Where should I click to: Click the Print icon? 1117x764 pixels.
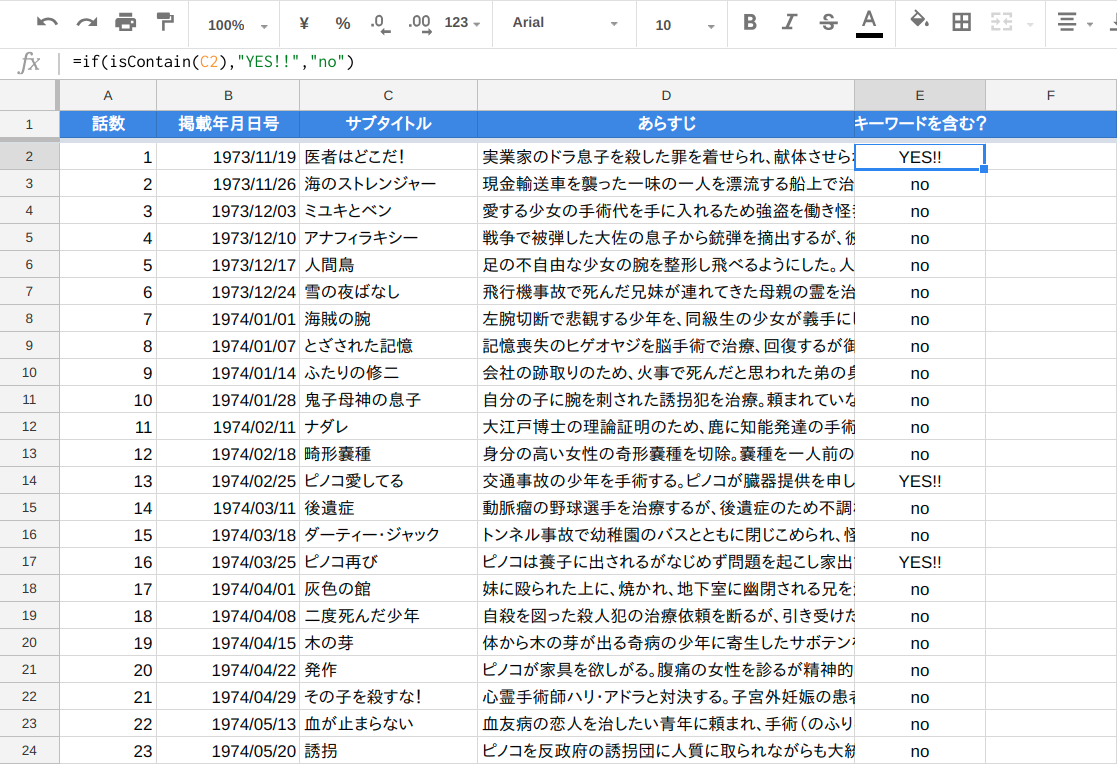[x=125, y=23]
